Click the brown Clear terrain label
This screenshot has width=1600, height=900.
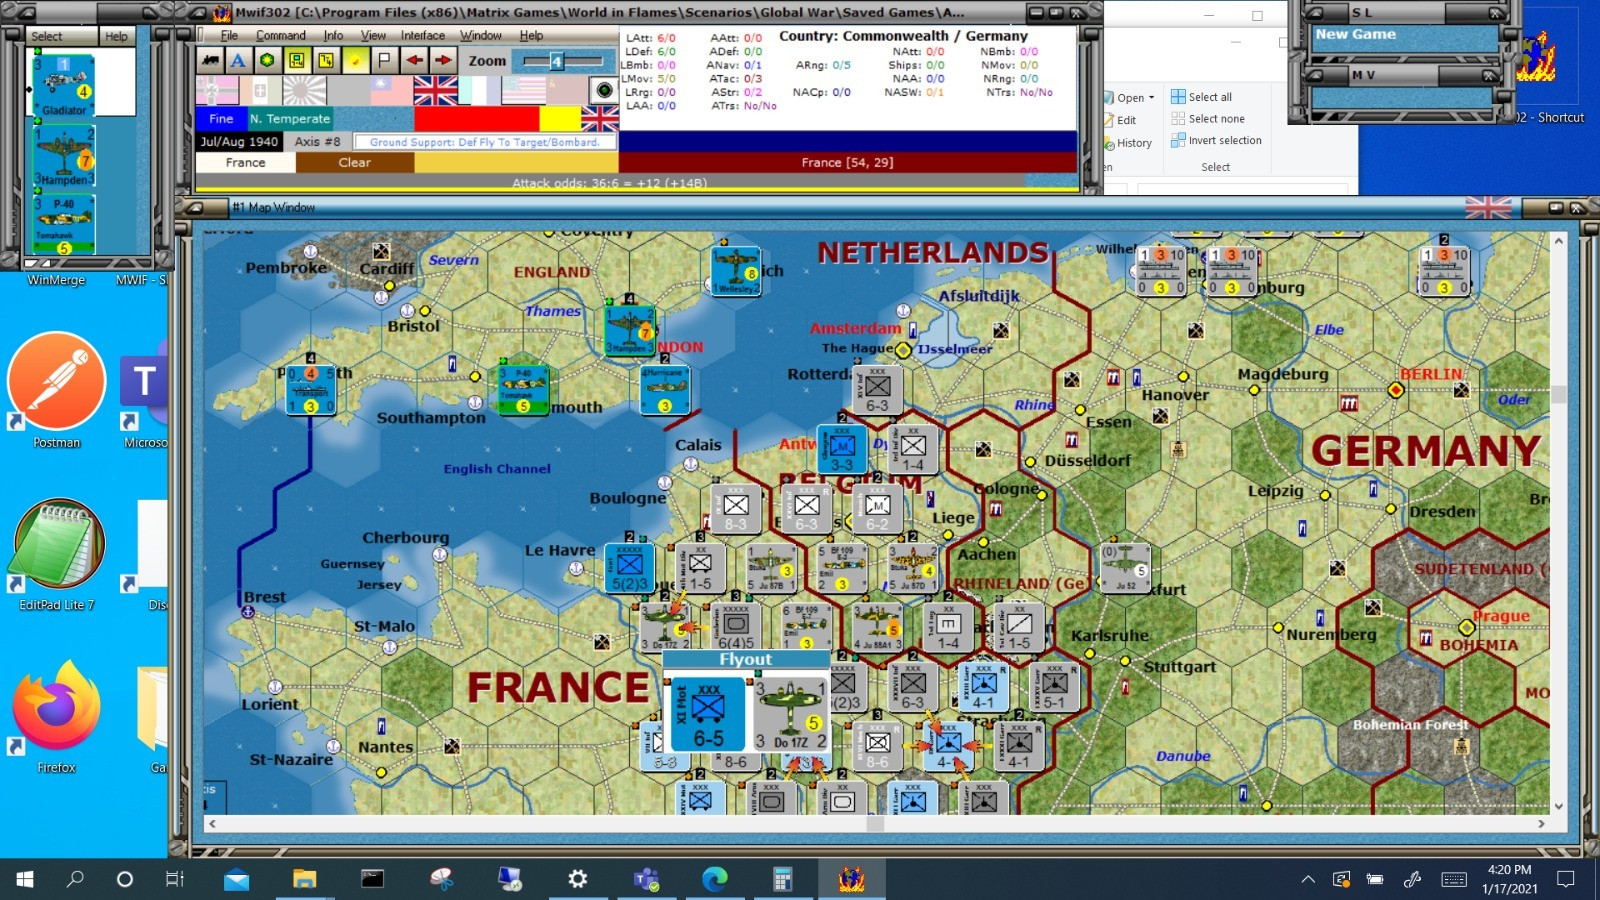355,162
